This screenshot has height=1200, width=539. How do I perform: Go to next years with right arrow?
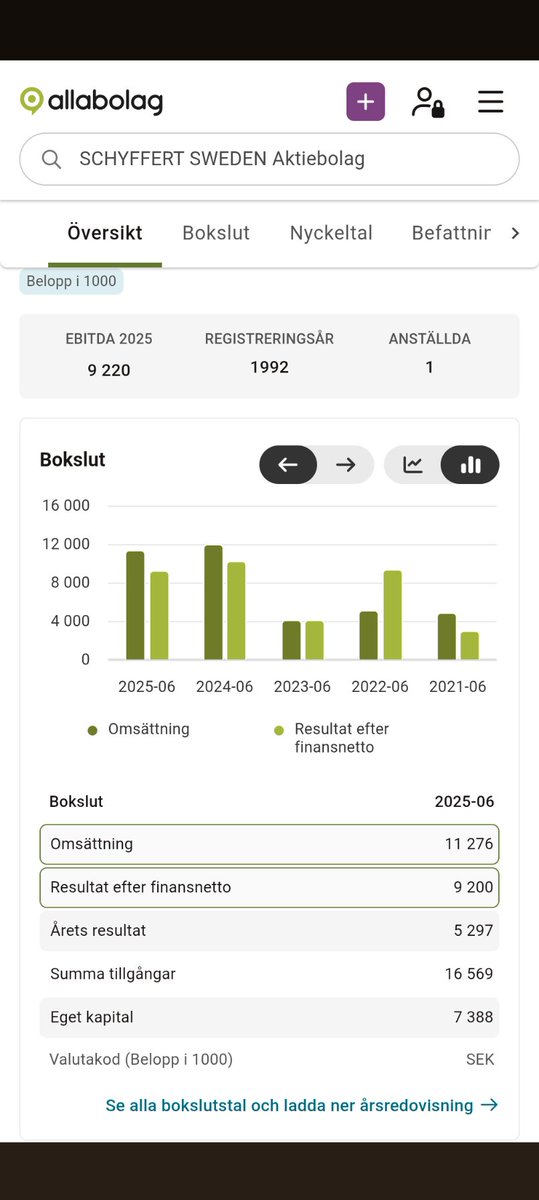(x=346, y=465)
